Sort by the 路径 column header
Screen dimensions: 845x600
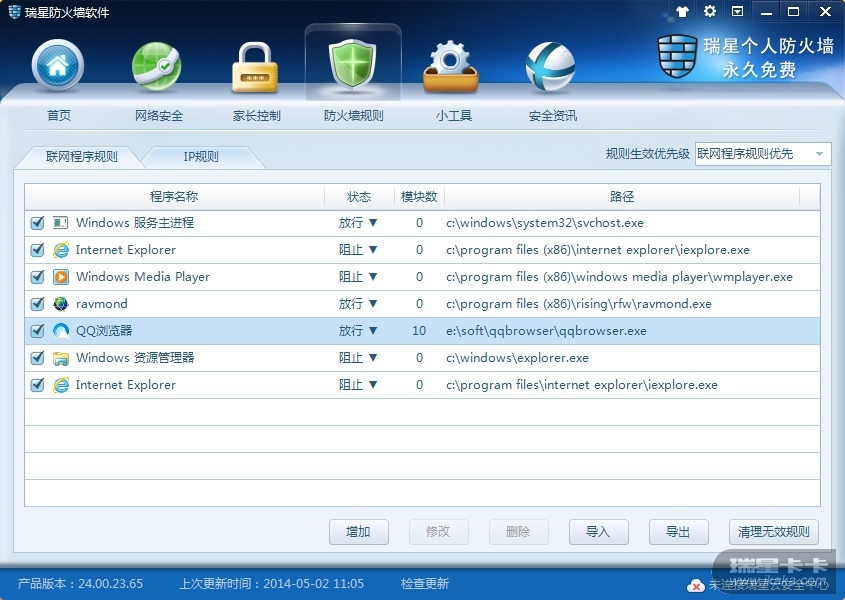click(x=622, y=197)
